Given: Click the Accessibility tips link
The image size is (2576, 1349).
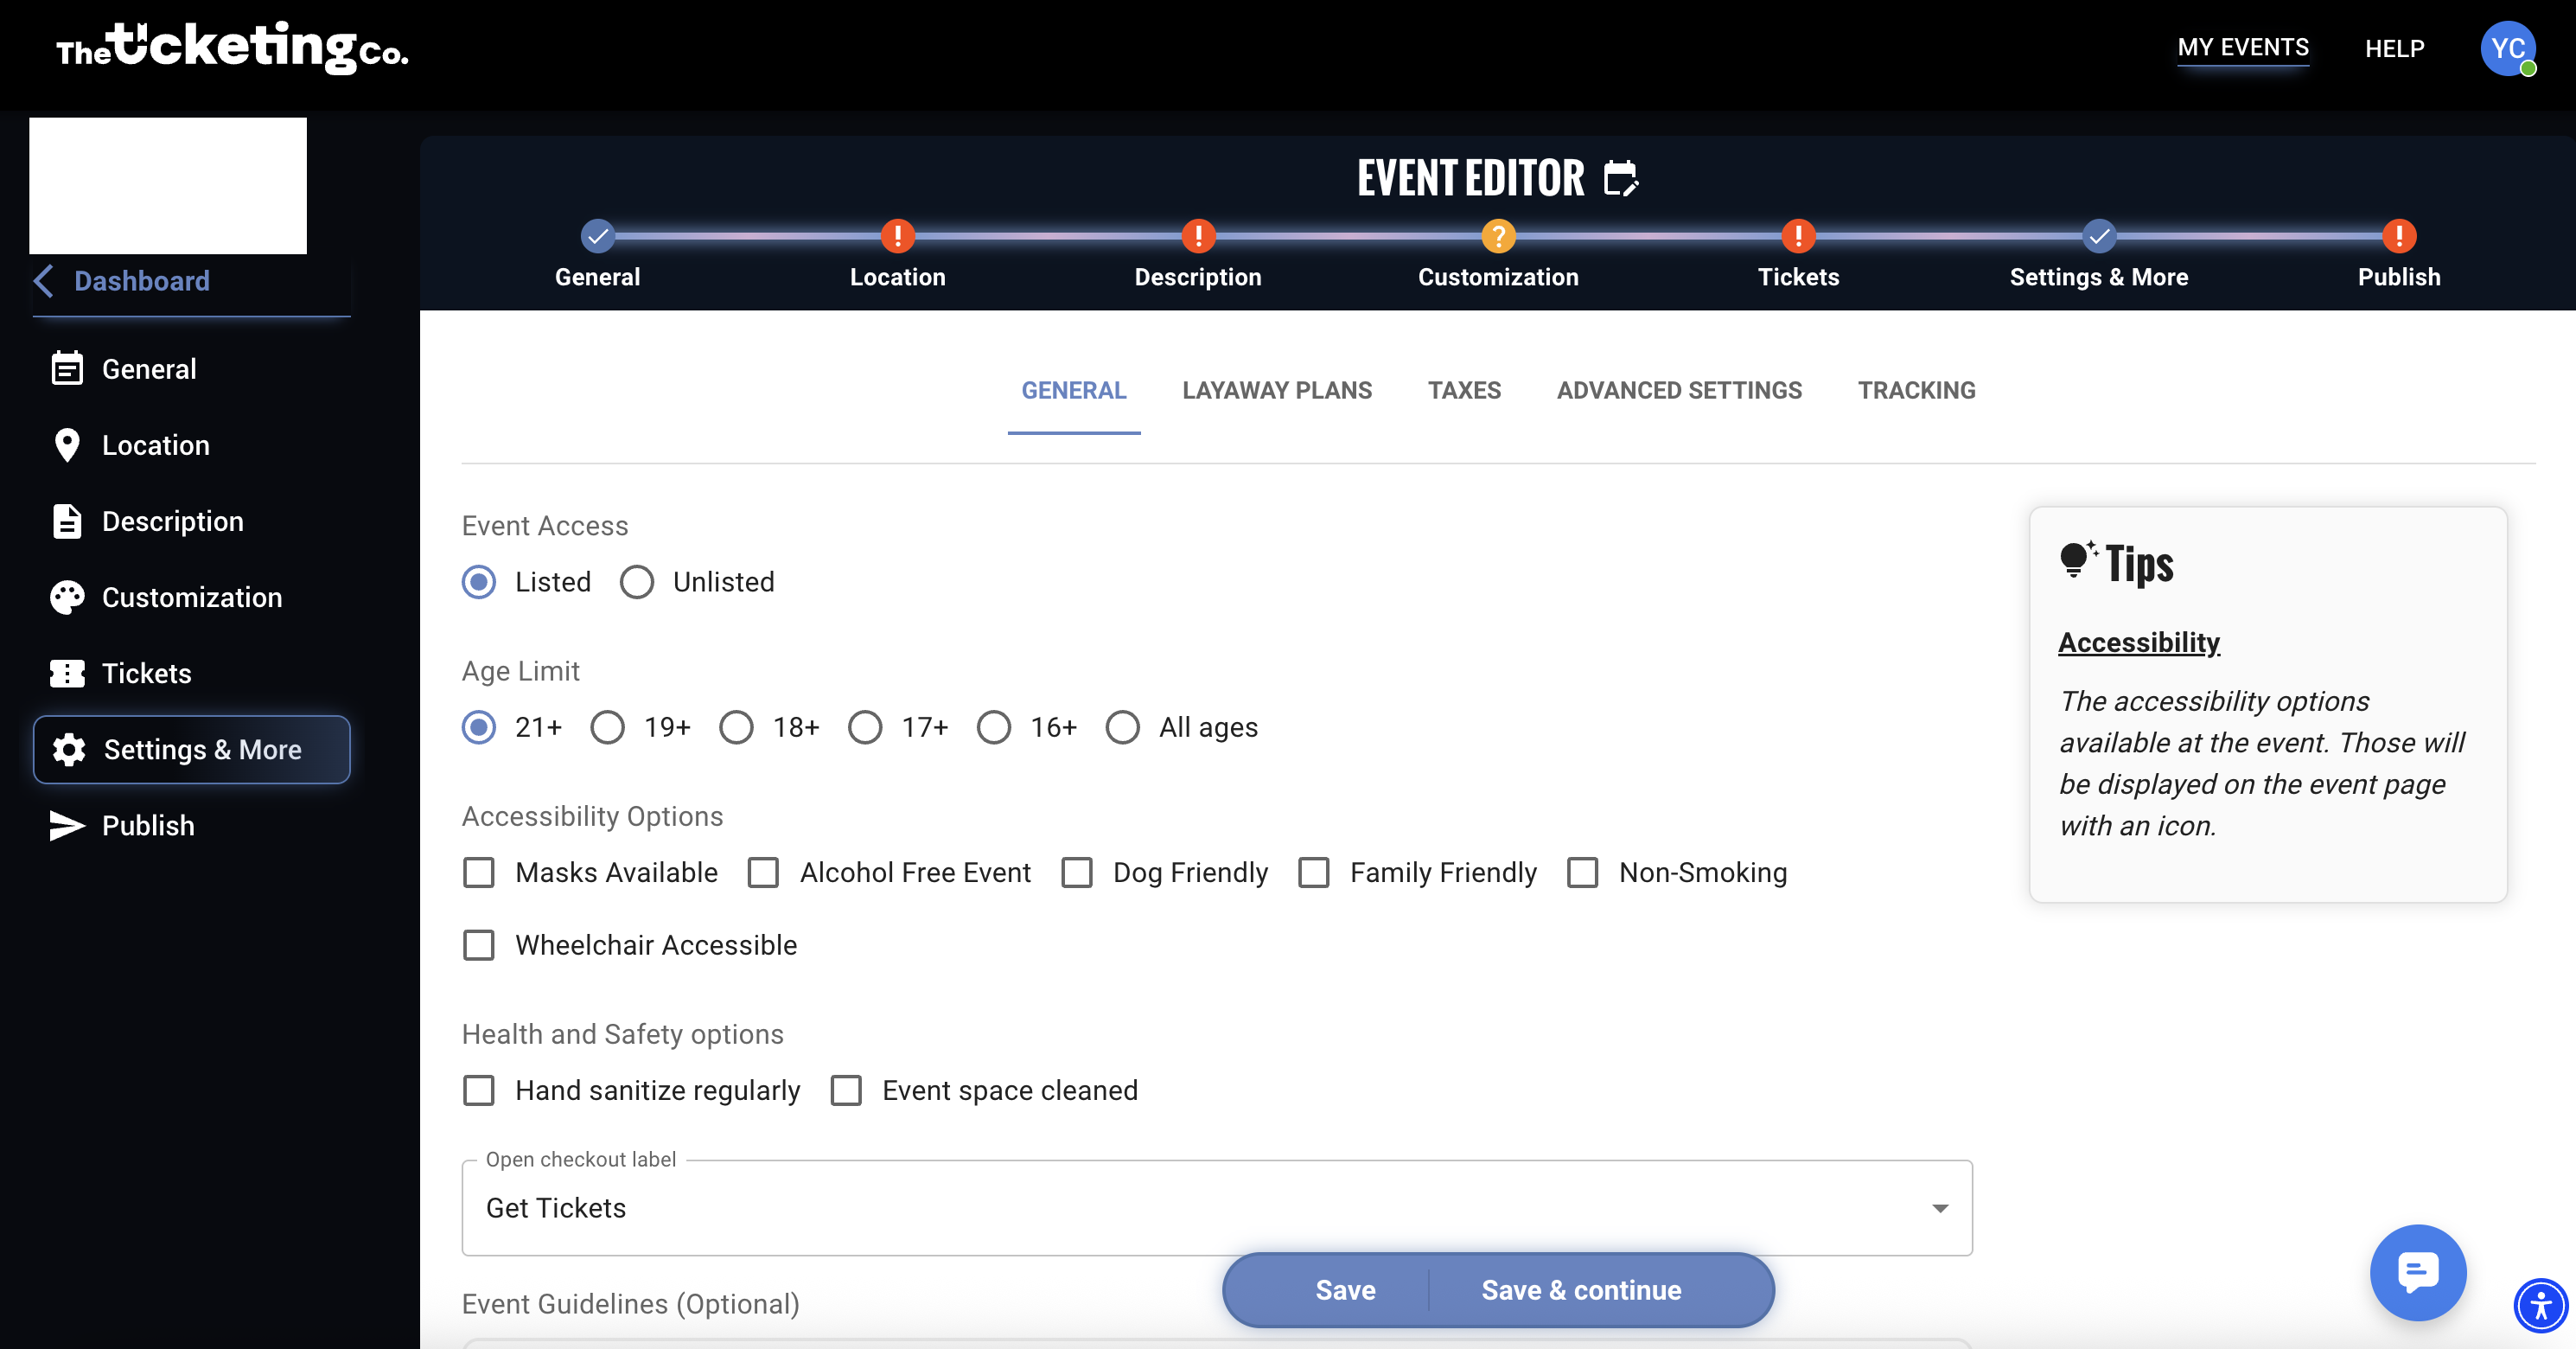Looking at the screenshot, I should point(2138,642).
